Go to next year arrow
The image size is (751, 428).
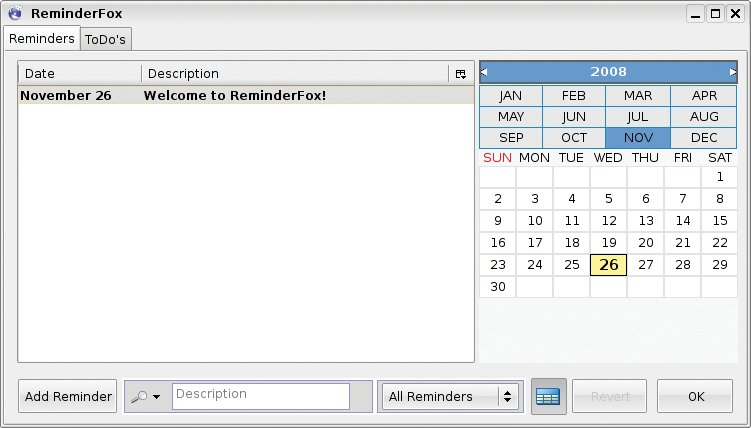(733, 72)
